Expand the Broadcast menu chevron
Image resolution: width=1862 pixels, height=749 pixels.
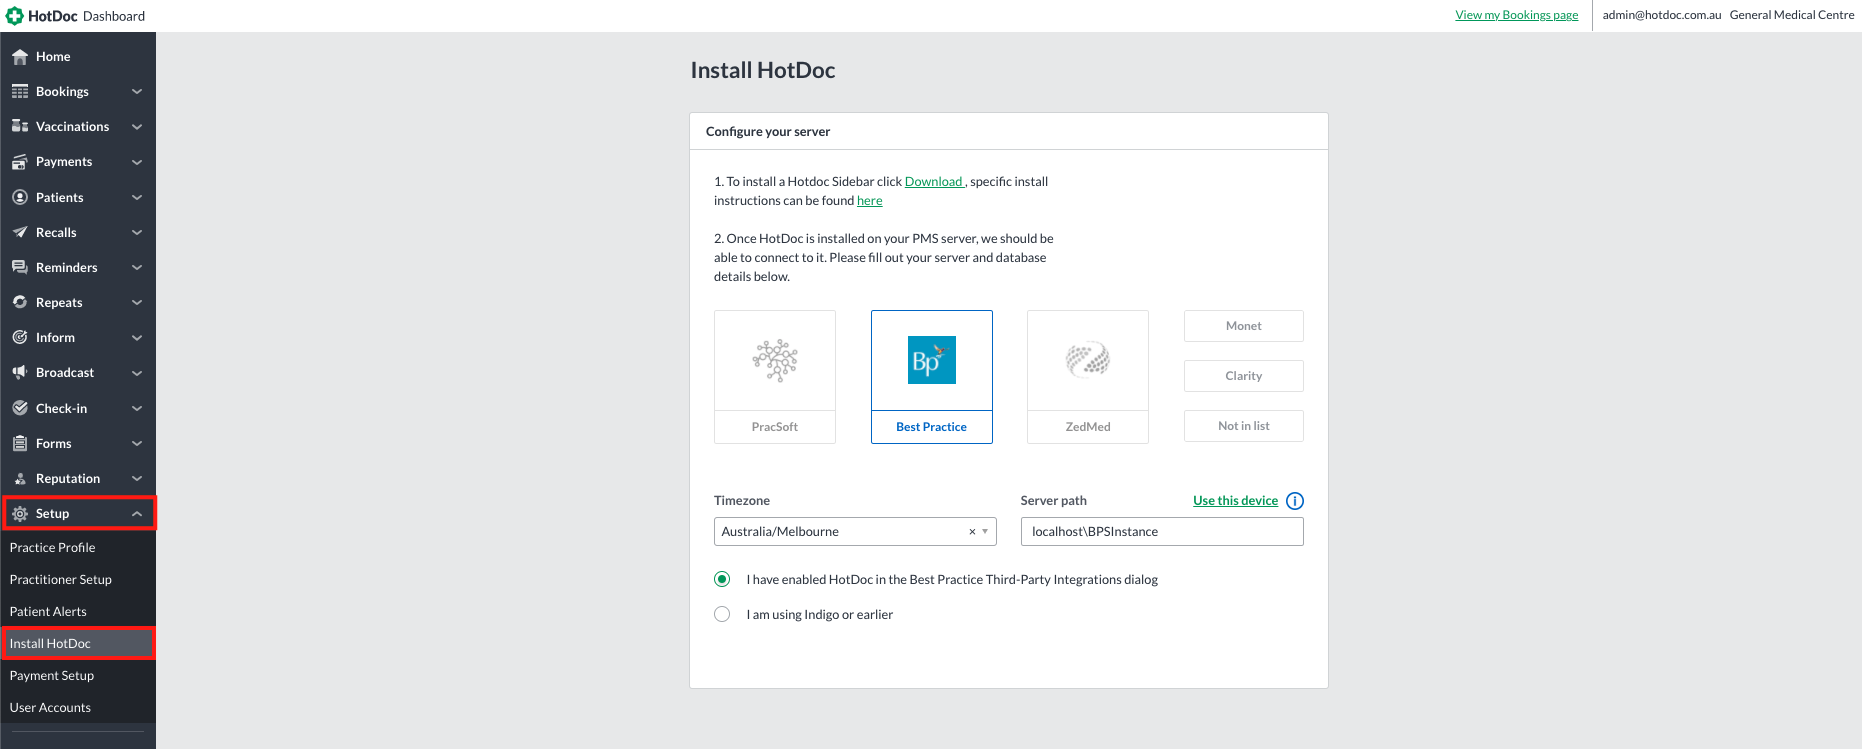click(x=137, y=373)
